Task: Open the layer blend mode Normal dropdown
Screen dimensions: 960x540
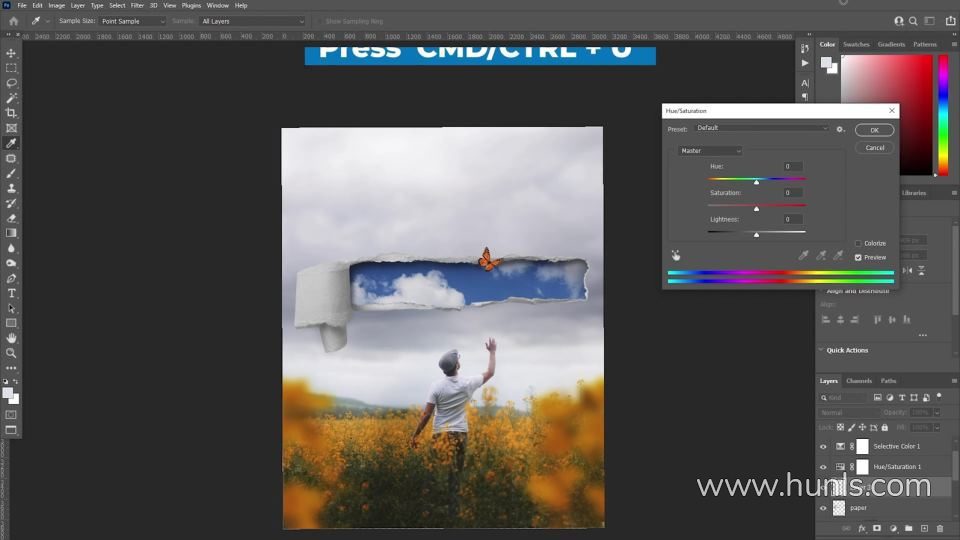Action: tap(849, 413)
